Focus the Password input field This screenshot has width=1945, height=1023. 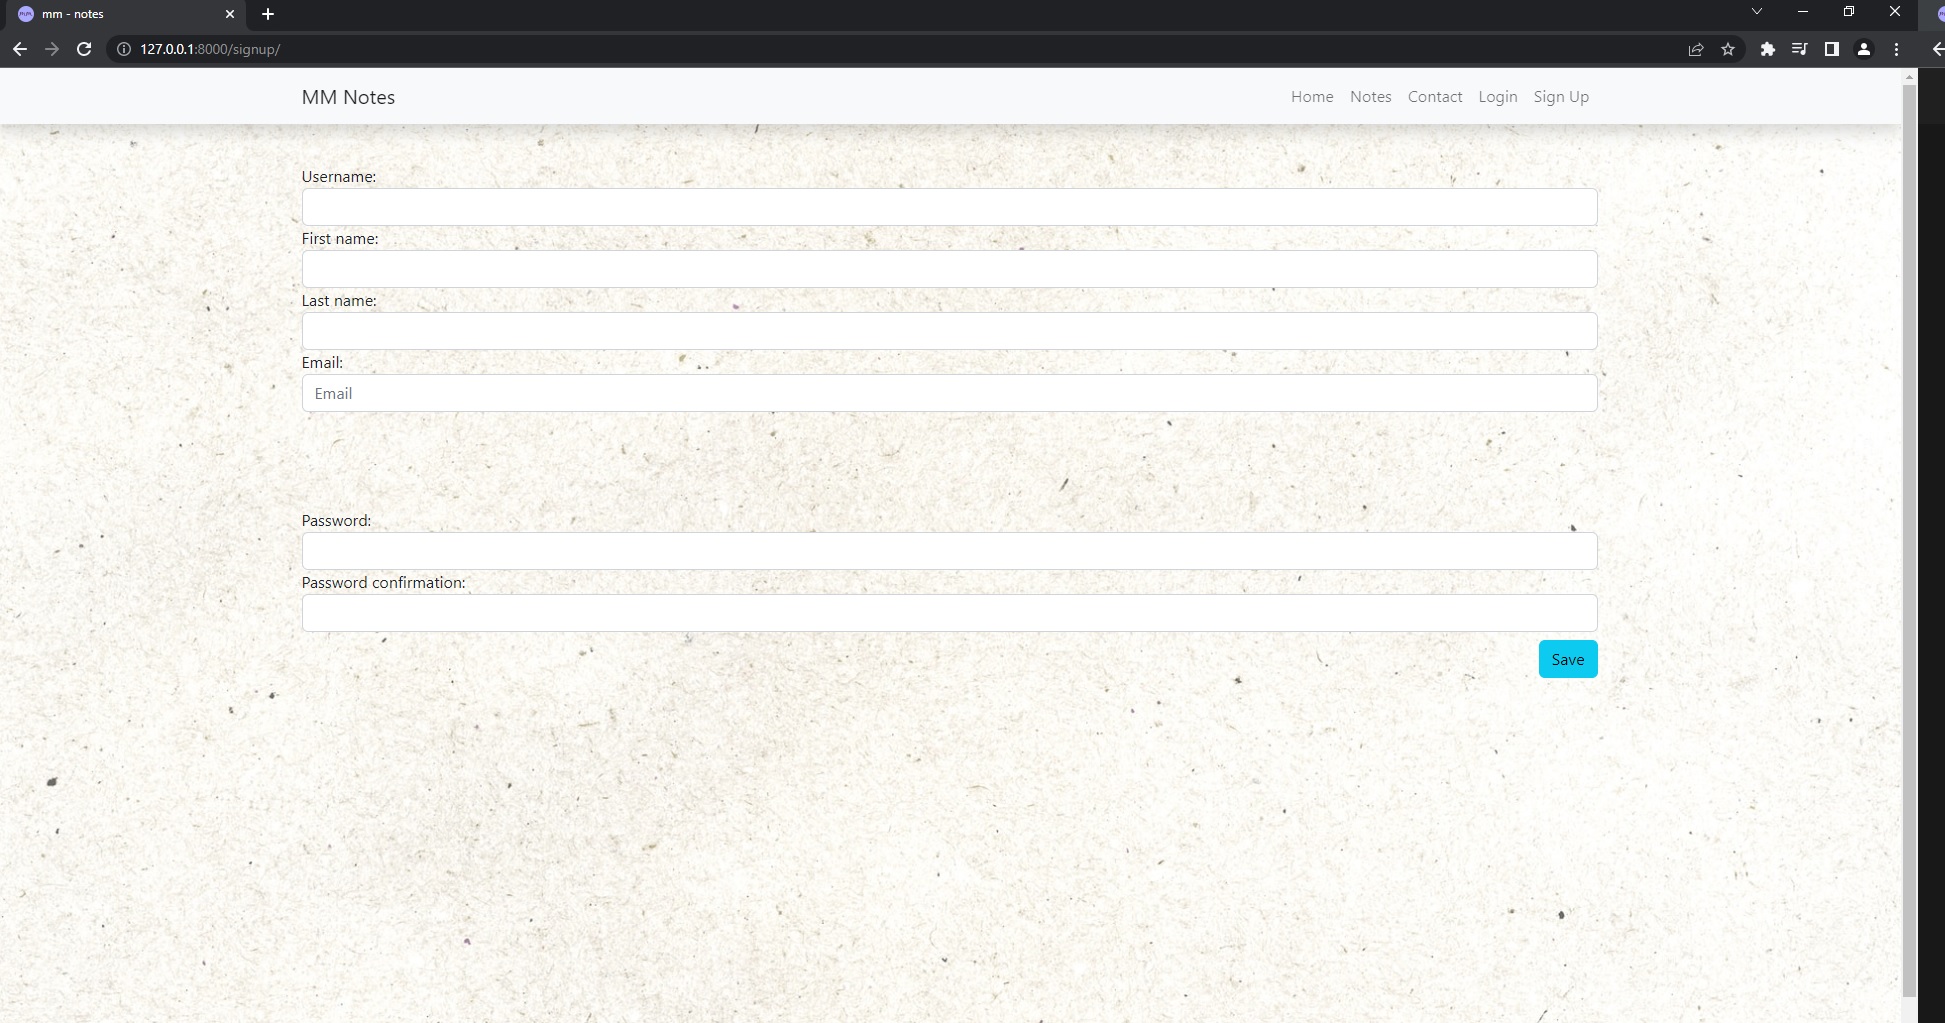point(949,551)
